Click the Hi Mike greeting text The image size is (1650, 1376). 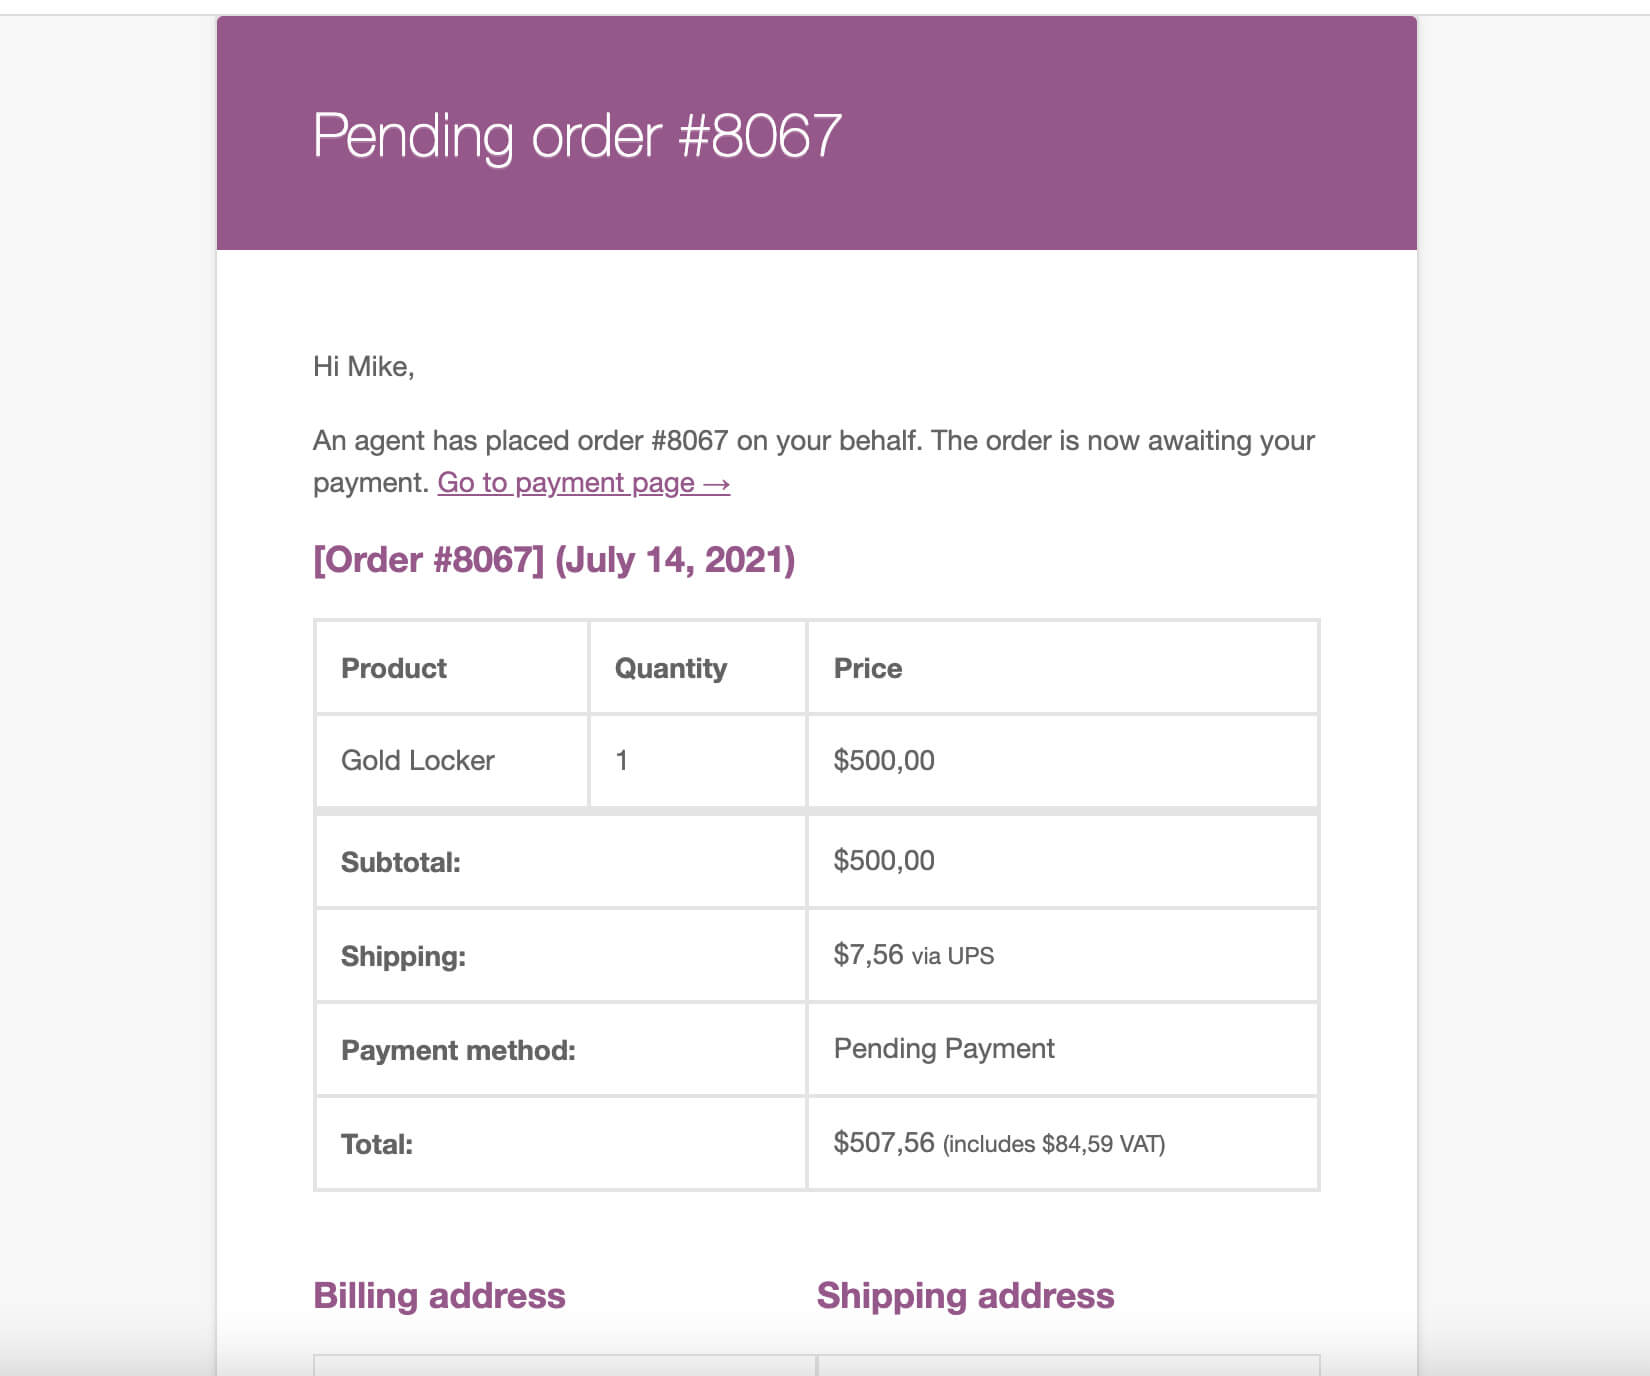coord(363,367)
